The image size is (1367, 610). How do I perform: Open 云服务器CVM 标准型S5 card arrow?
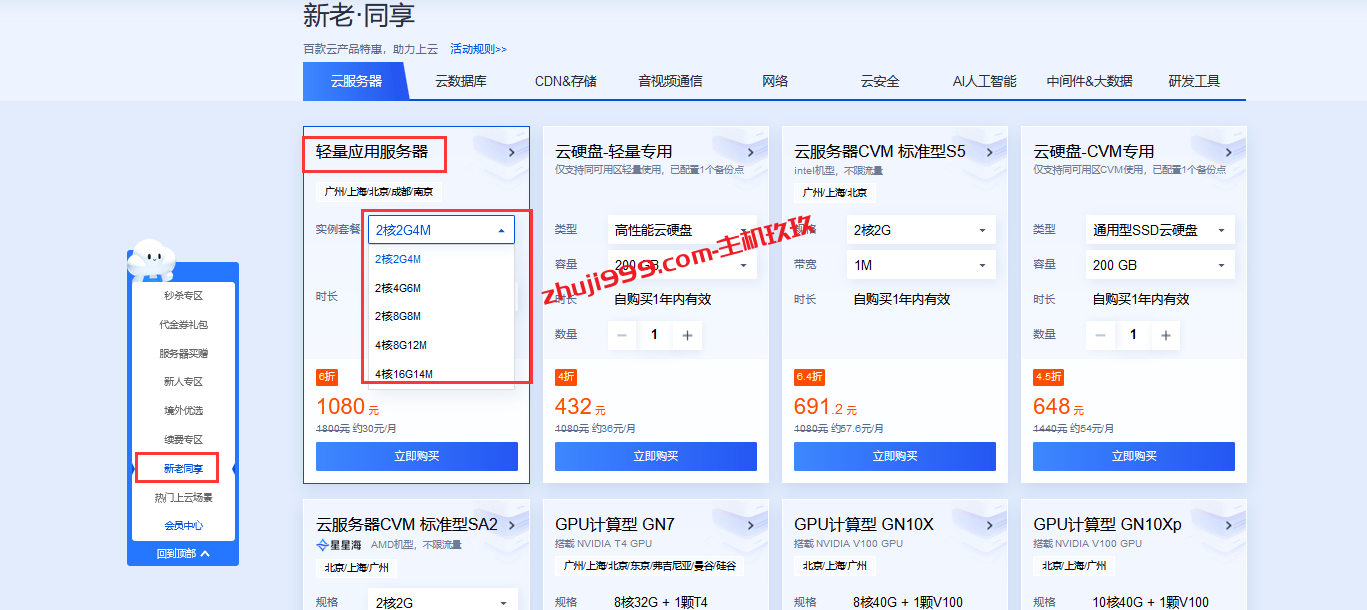[989, 153]
